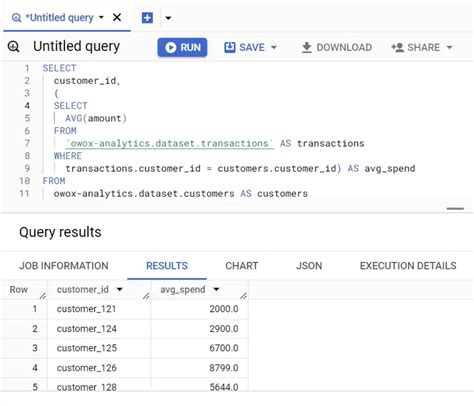Click the query icon beside the Untitled query title

(x=14, y=47)
